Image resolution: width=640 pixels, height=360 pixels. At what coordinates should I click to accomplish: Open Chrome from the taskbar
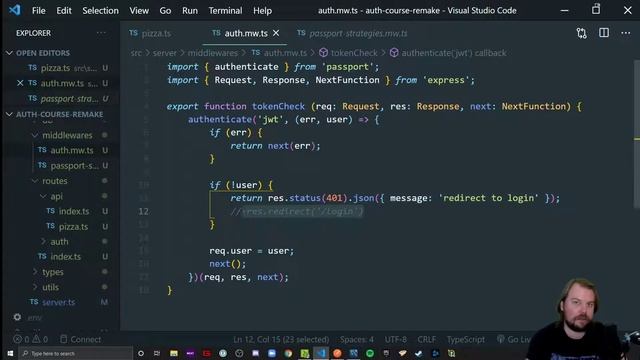pos(288,353)
